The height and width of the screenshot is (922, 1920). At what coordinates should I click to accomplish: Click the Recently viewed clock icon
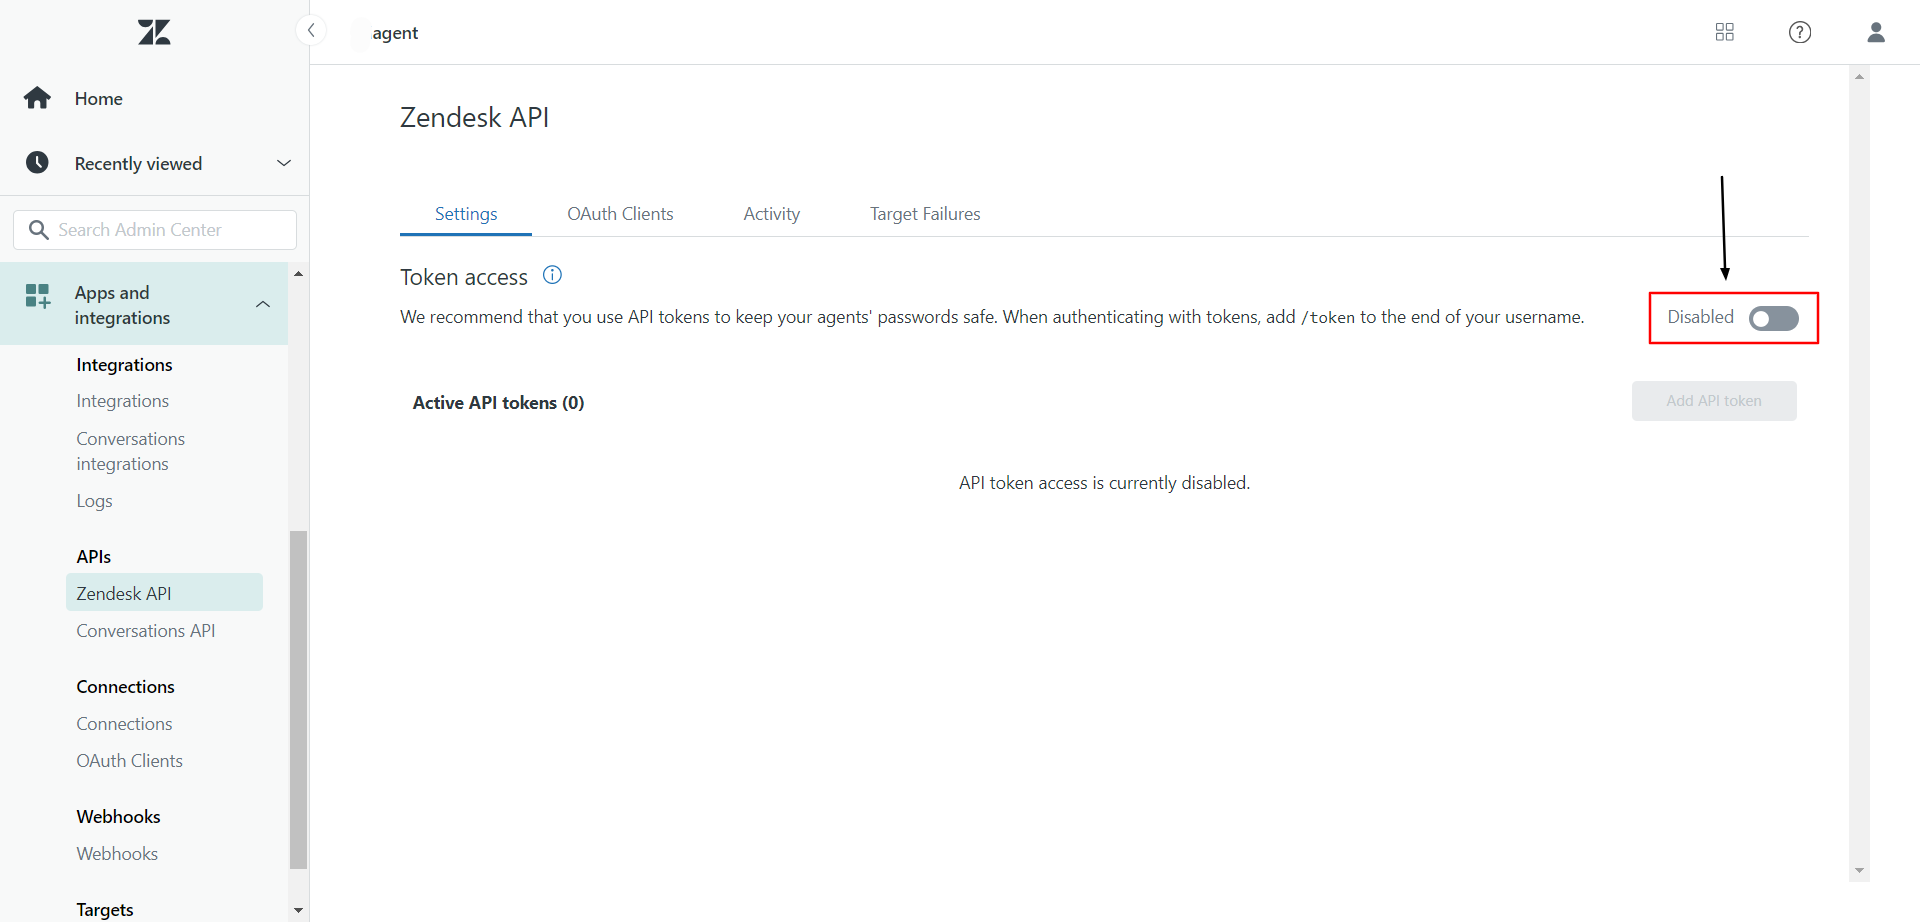click(x=37, y=163)
